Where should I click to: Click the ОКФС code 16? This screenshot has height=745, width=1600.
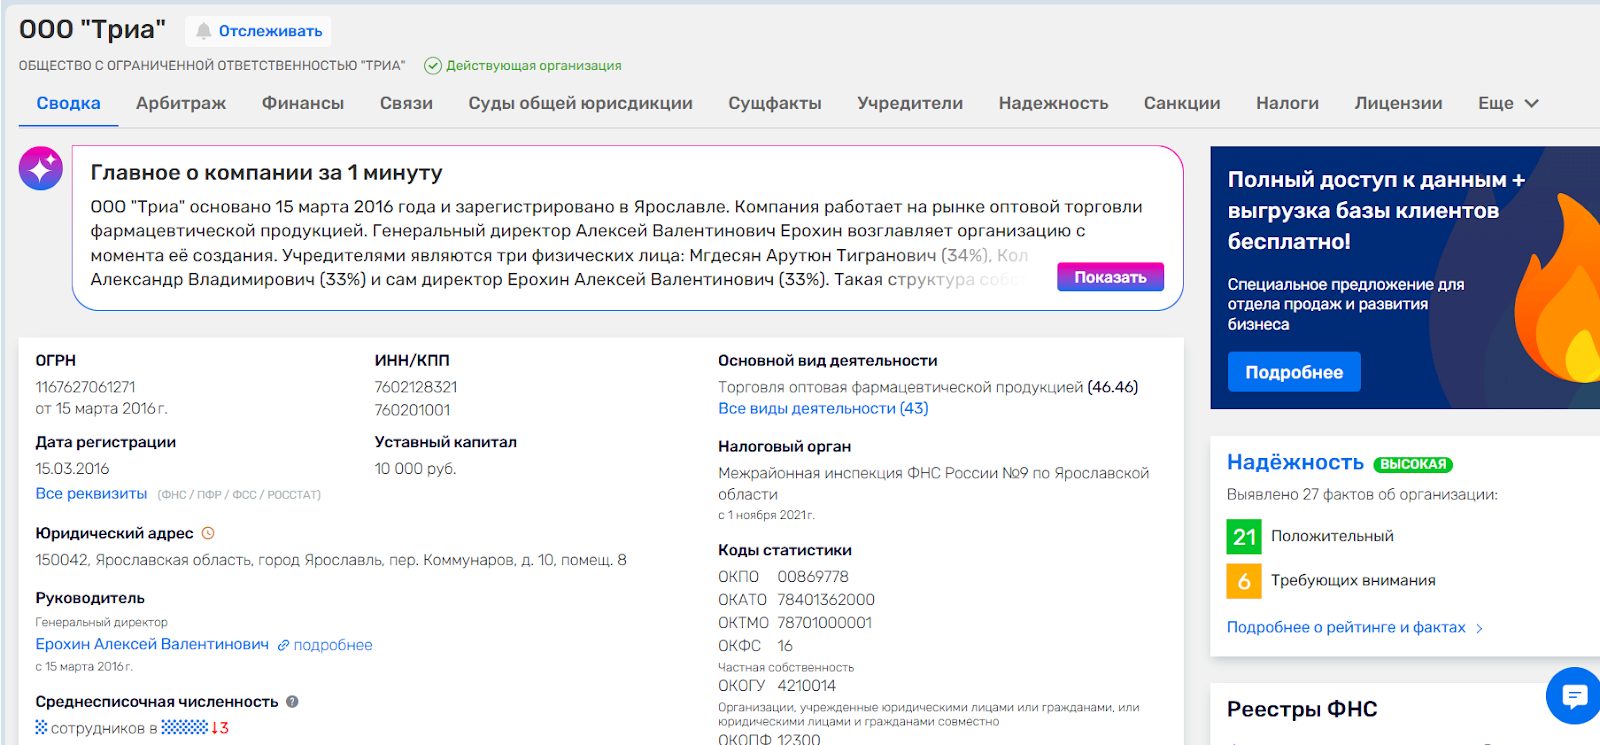point(785,646)
